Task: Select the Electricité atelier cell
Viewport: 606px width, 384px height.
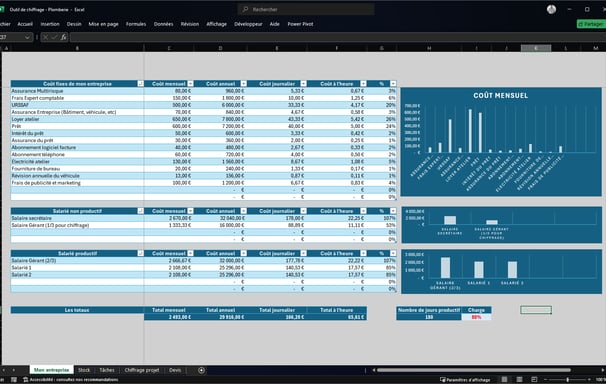Action: [x=77, y=161]
